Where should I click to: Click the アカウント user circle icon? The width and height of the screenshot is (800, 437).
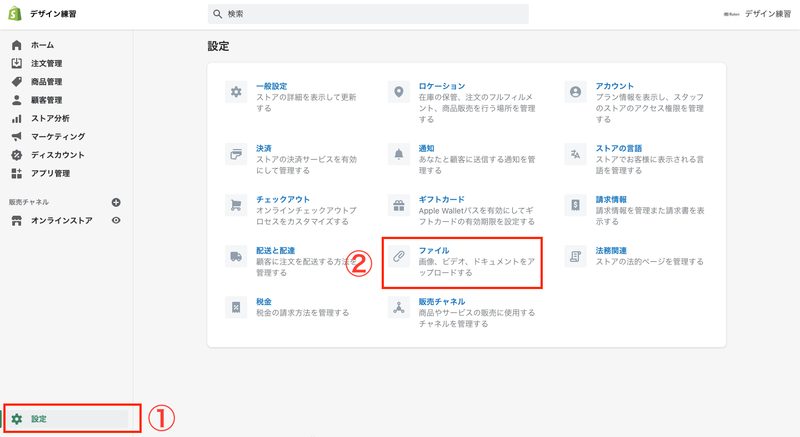[x=576, y=92]
